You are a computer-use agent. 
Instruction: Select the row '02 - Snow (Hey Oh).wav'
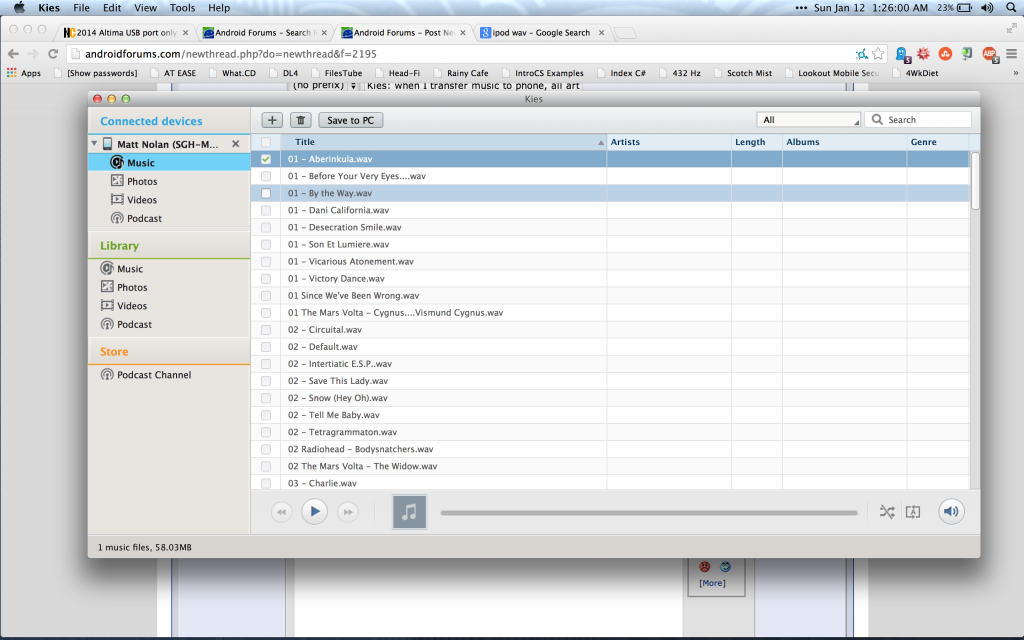pyautogui.click(x=610, y=398)
